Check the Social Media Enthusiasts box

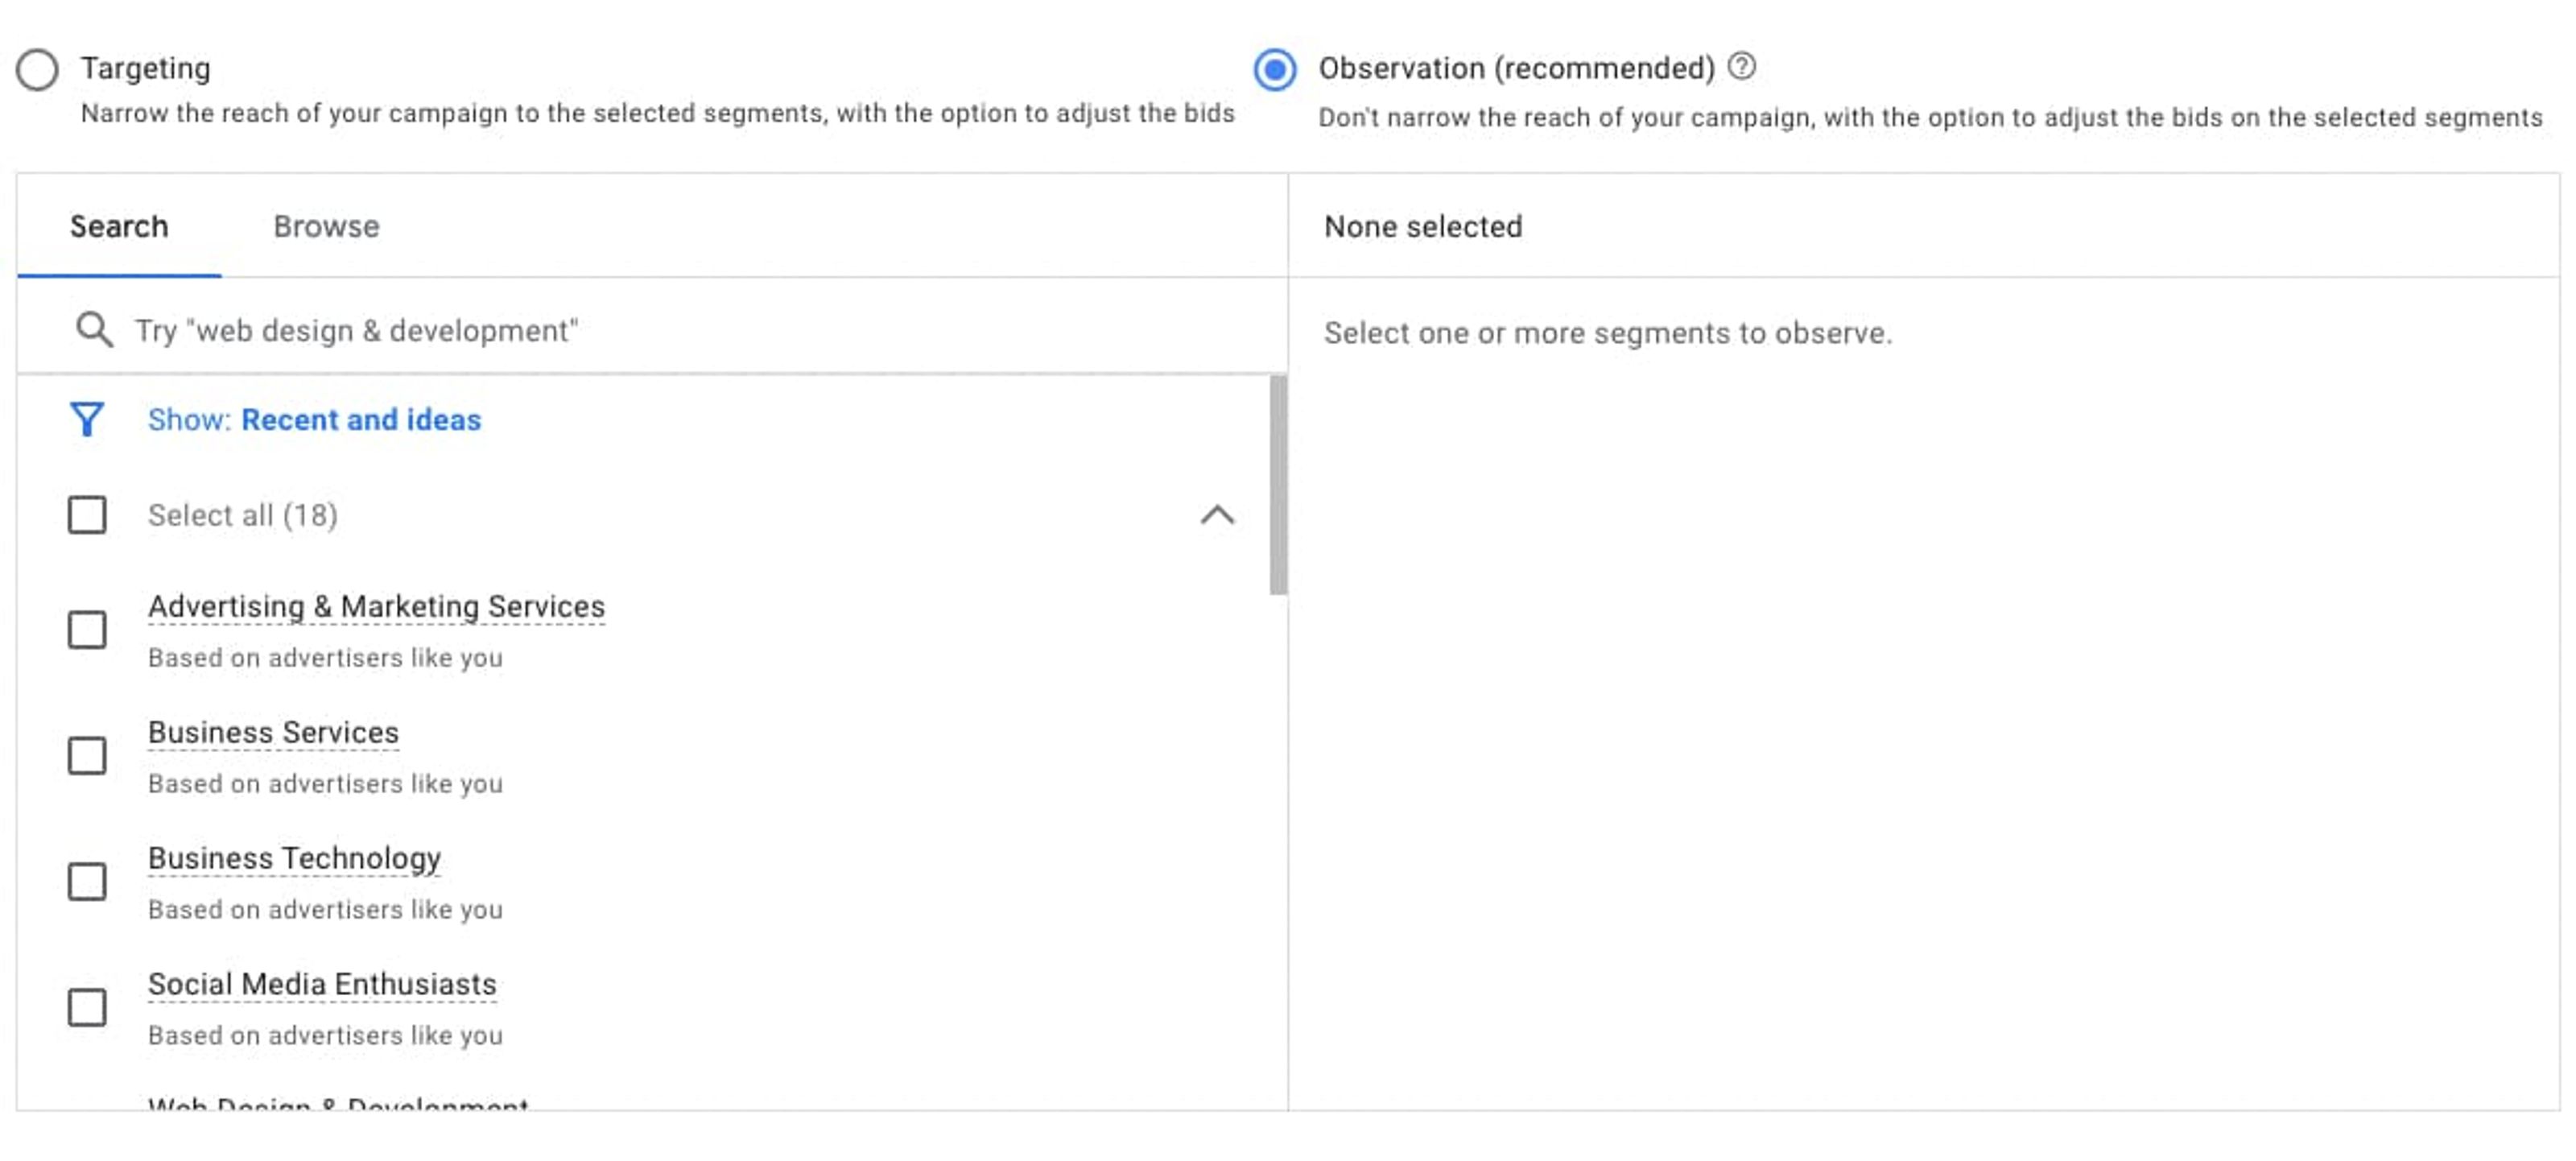click(x=87, y=1008)
